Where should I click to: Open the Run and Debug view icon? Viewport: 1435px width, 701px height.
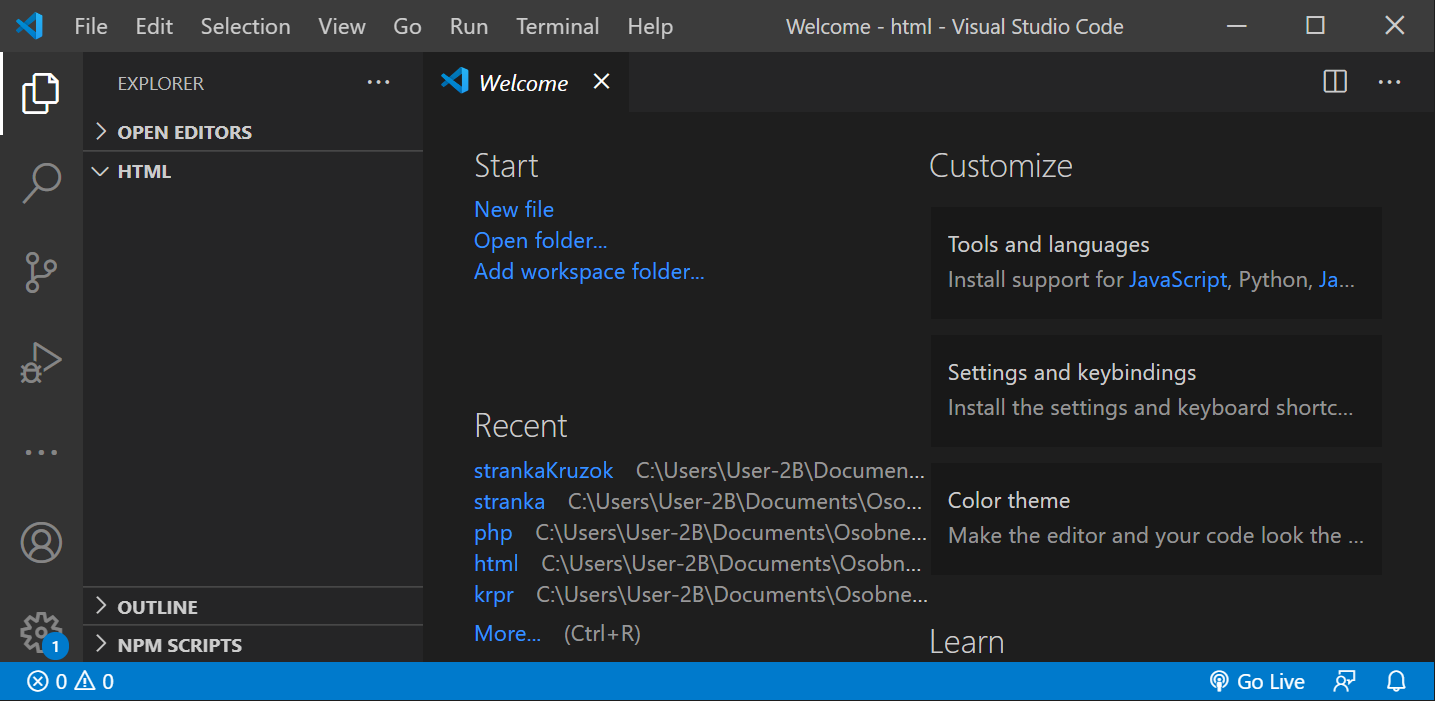tap(41, 363)
